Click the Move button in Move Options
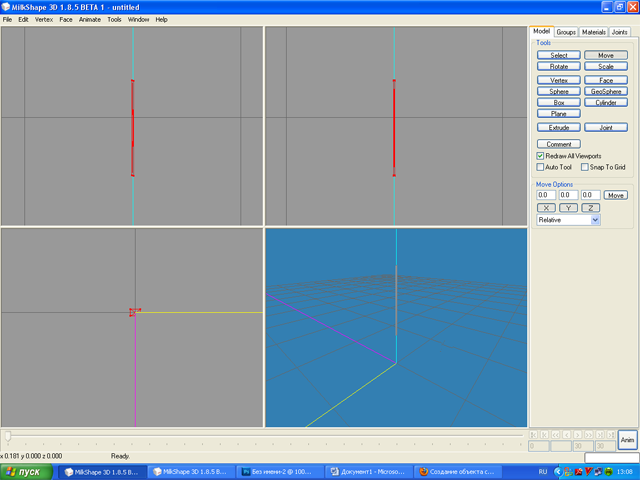 click(616, 195)
